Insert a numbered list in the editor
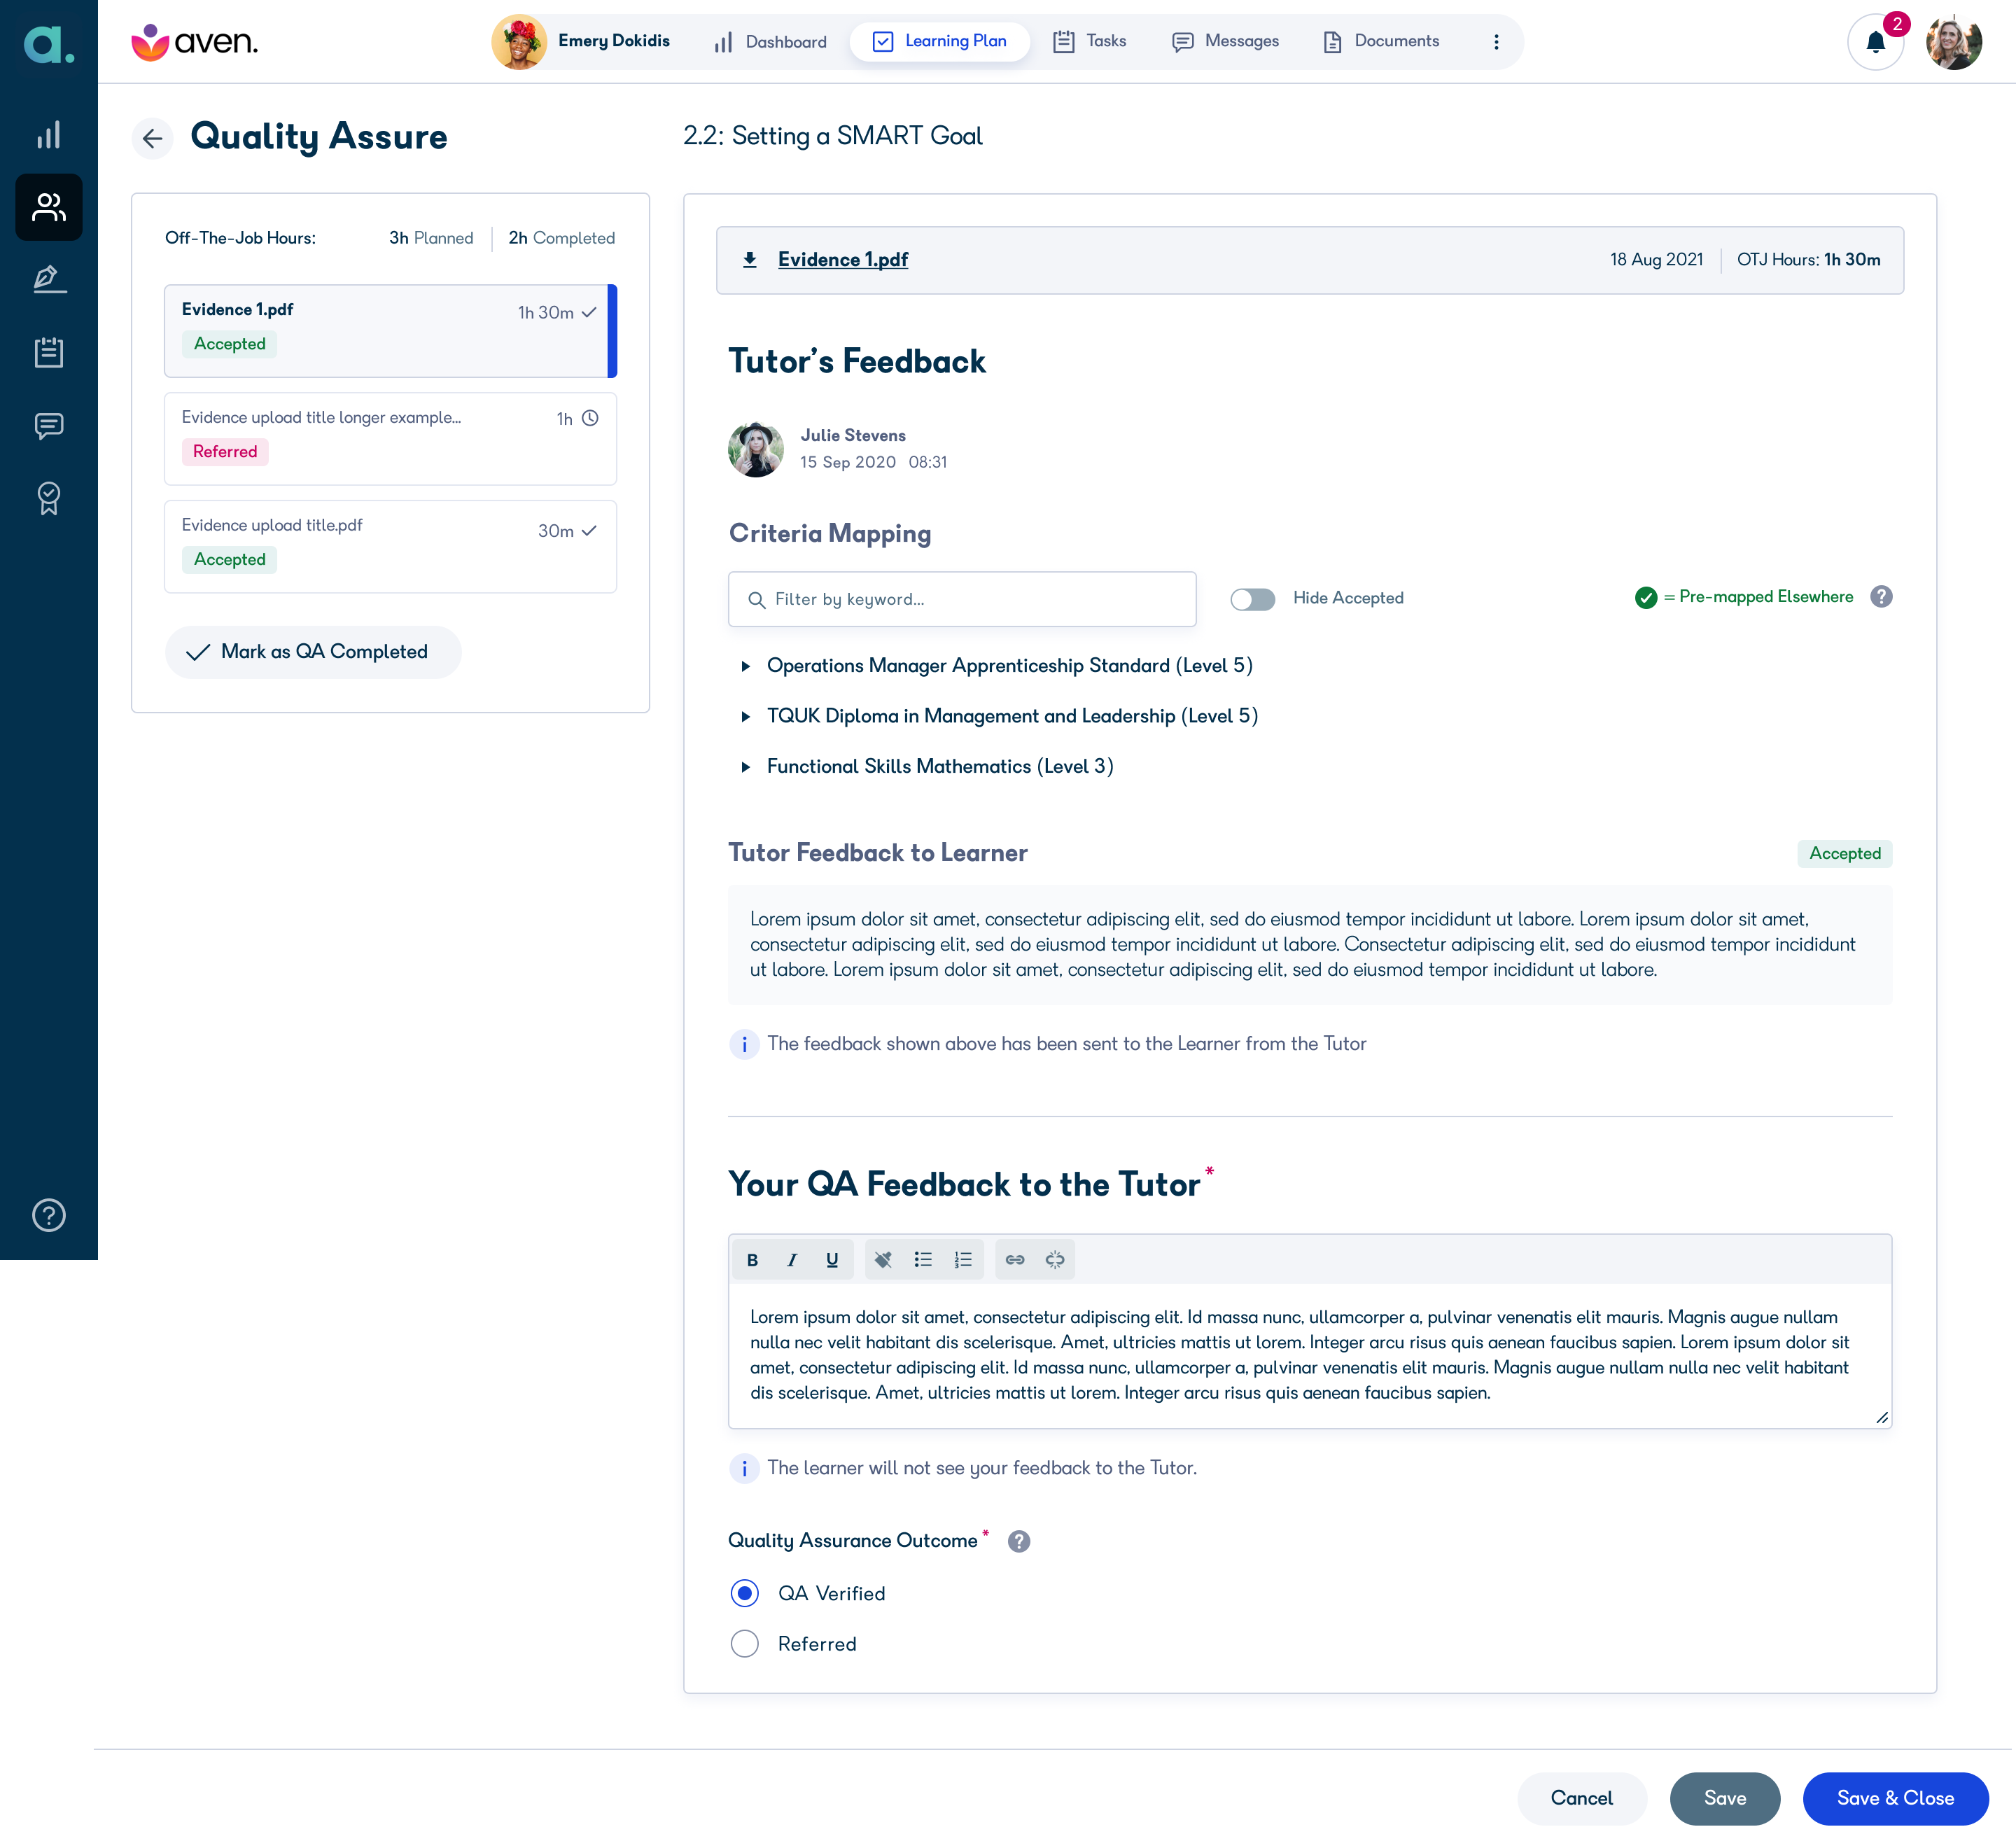This screenshot has height=1848, width=2016. 963,1260
